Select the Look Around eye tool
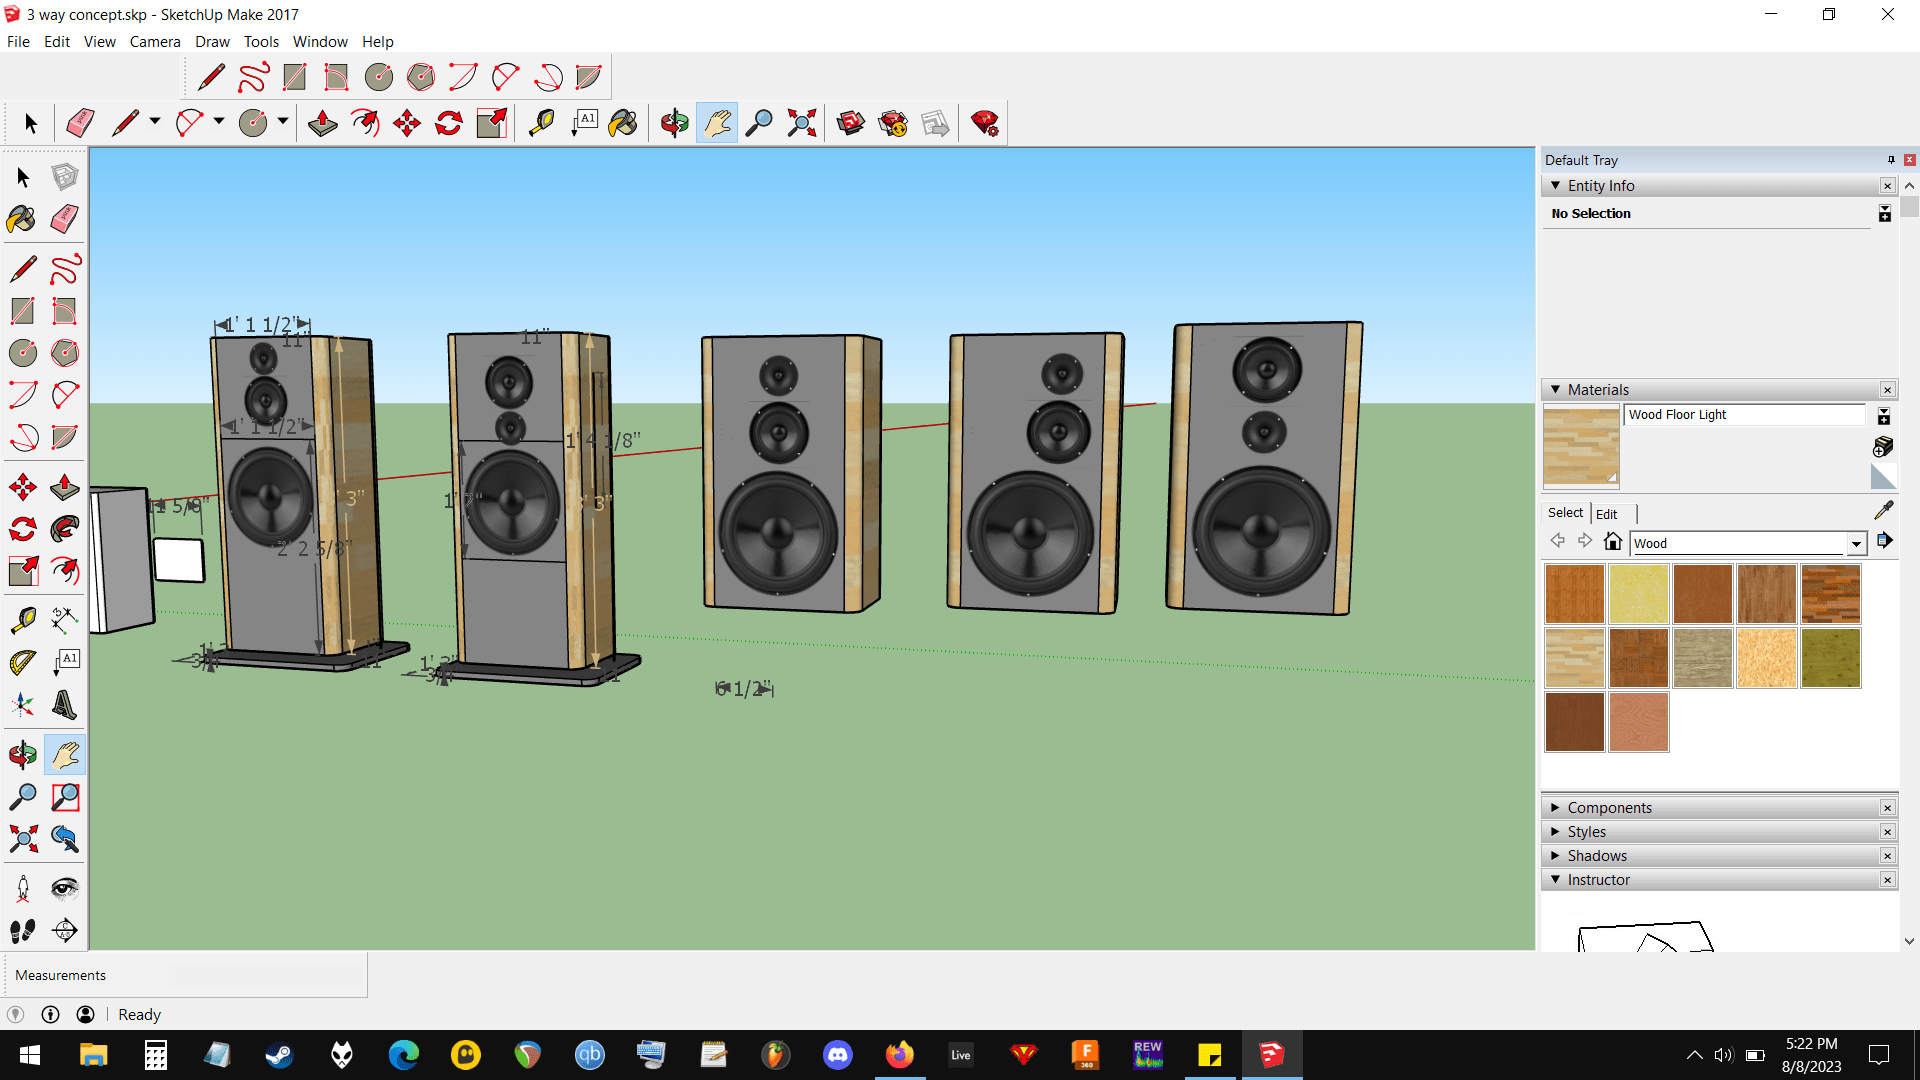Screen dimensions: 1920x1080 click(65, 889)
